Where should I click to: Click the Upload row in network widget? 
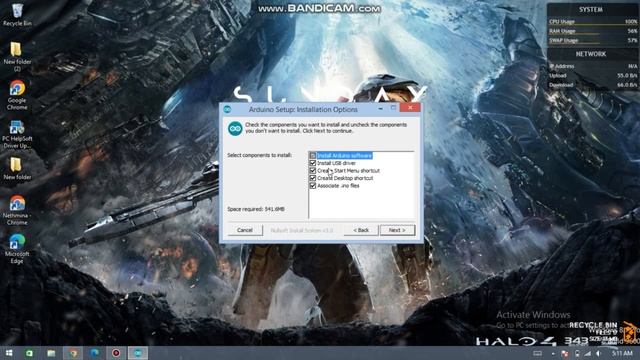click(593, 76)
